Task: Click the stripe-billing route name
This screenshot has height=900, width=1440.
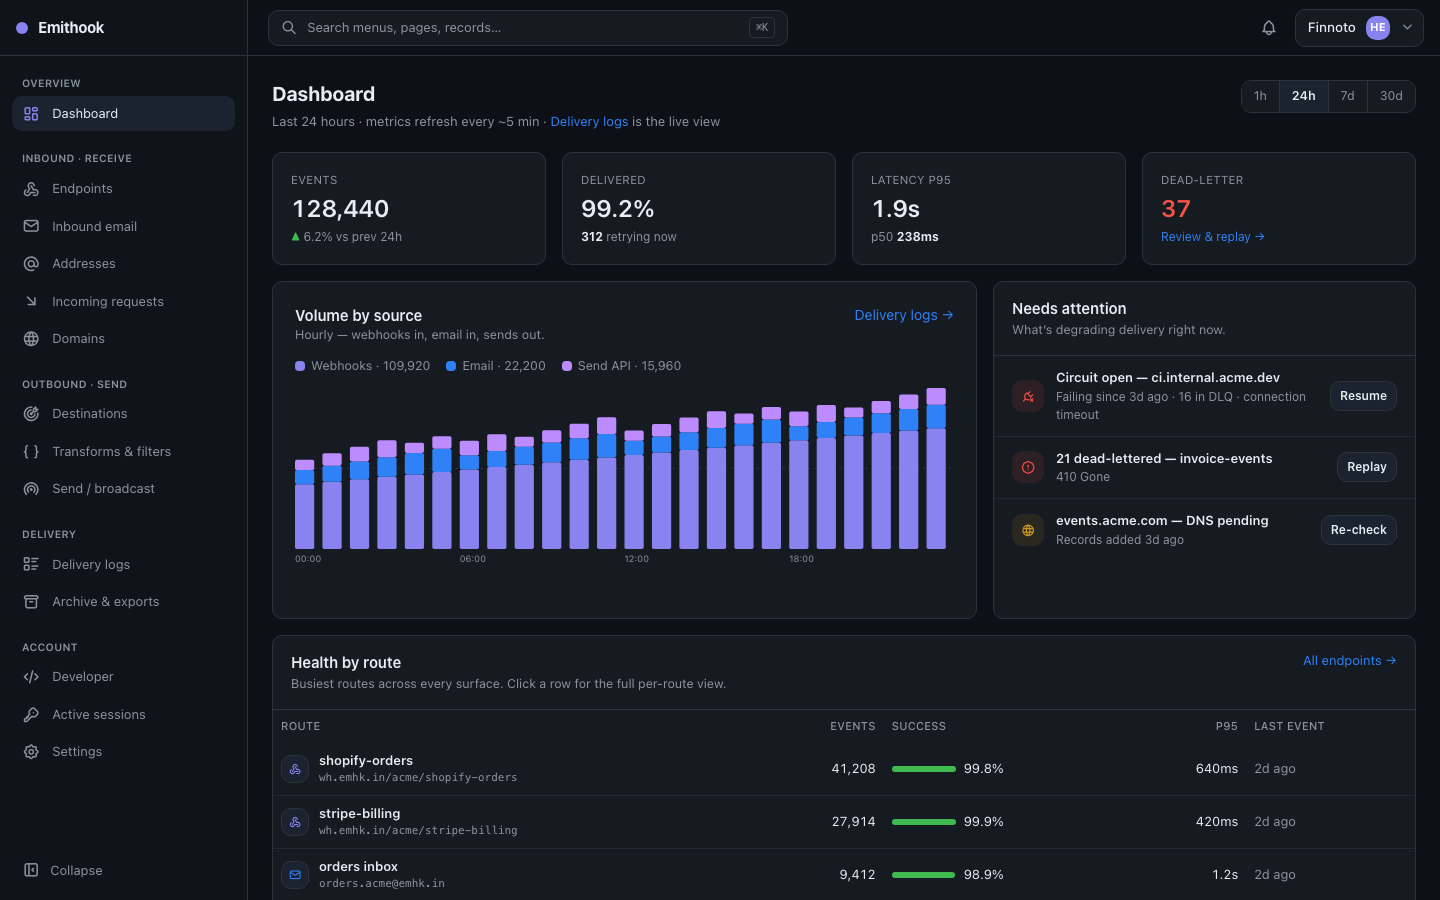Action: pyautogui.click(x=360, y=814)
